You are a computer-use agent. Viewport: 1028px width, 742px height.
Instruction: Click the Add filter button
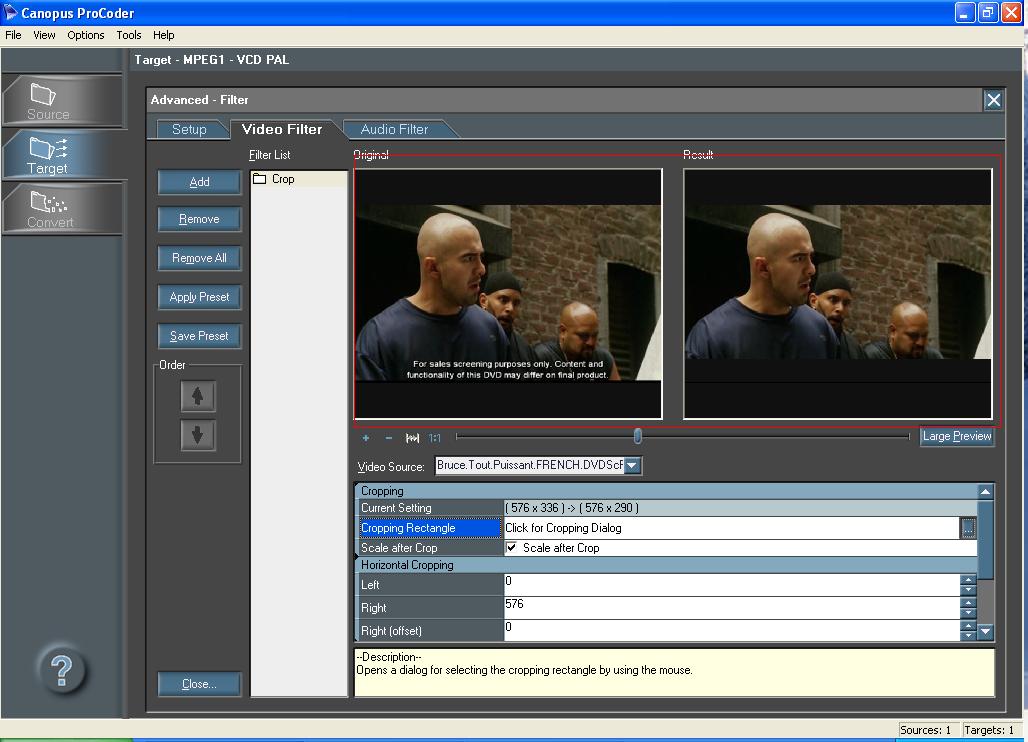199,182
